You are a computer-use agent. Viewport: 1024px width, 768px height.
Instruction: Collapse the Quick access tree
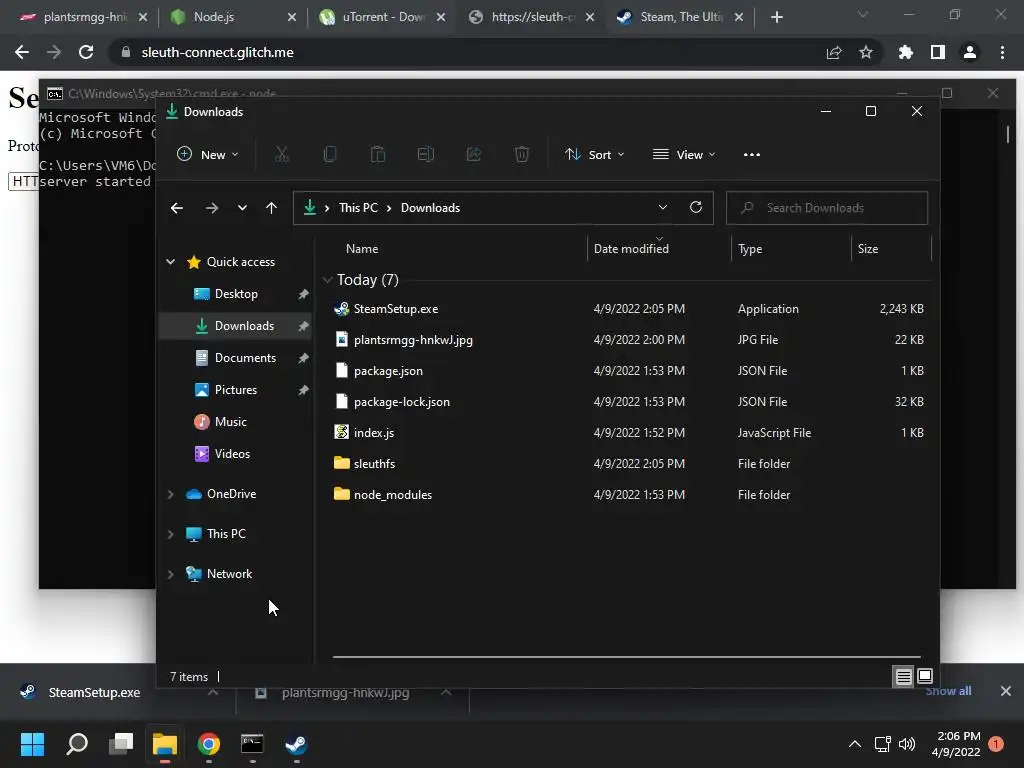click(x=170, y=262)
